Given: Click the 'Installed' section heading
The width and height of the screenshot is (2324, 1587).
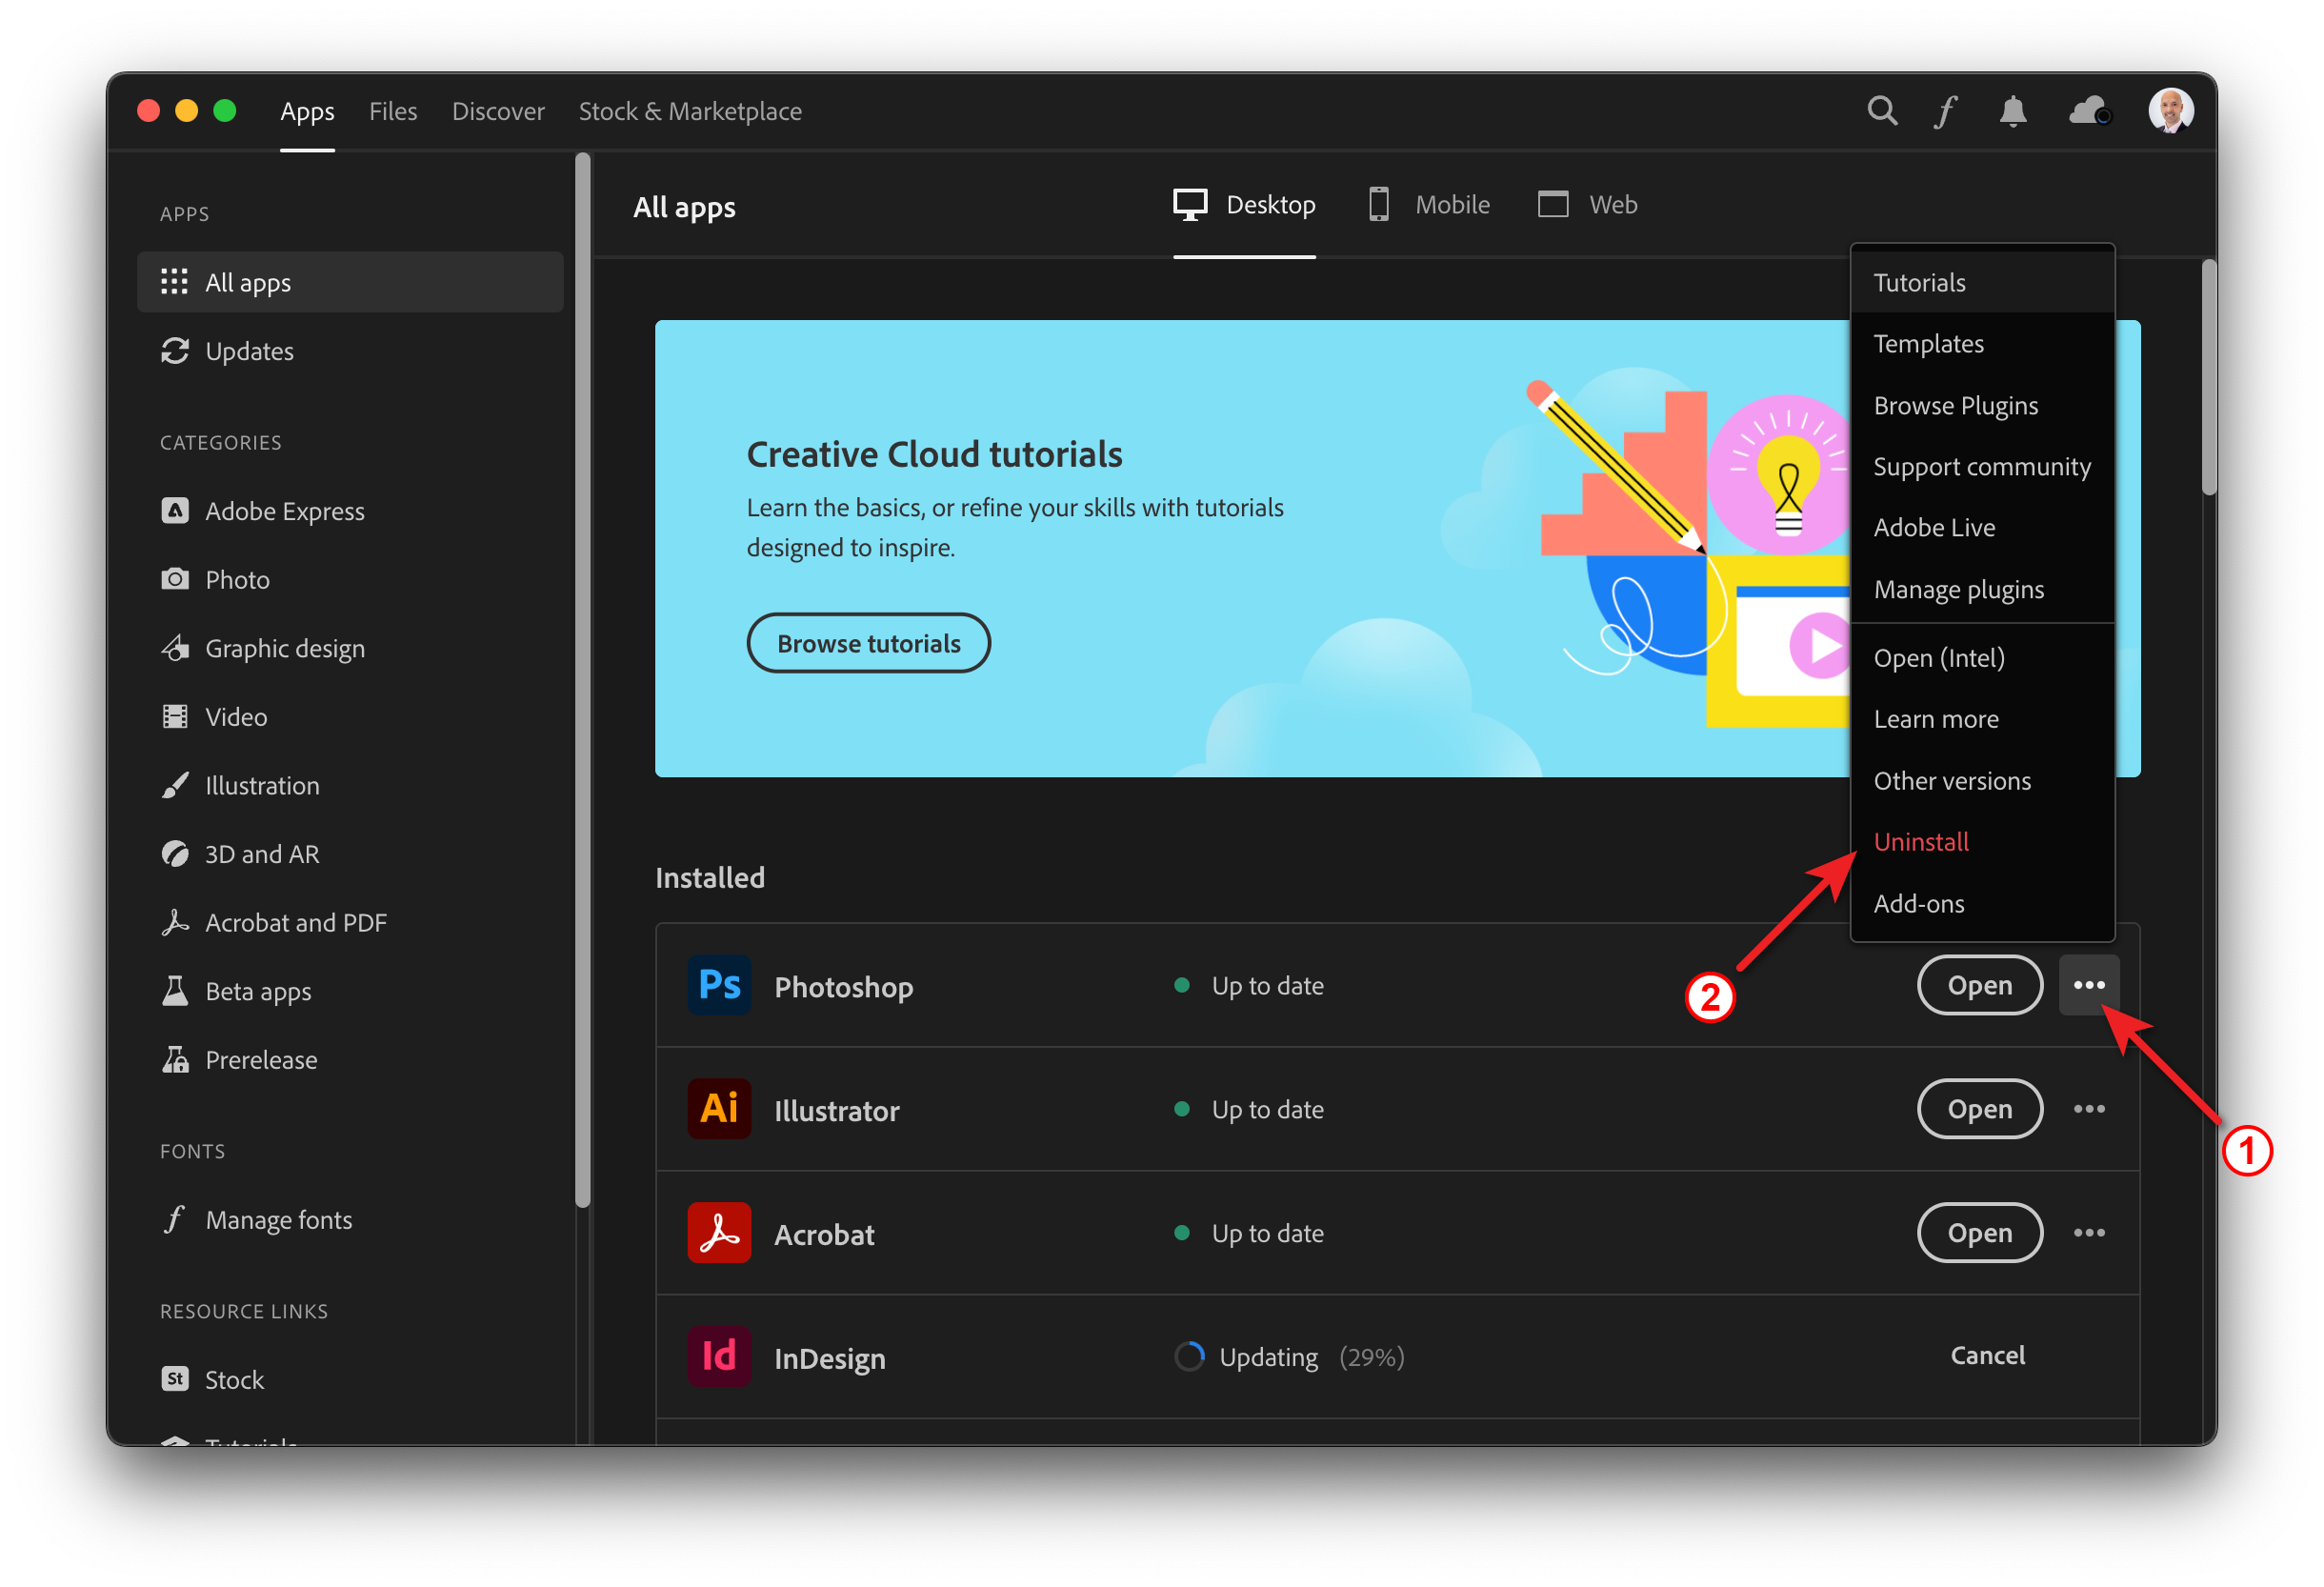Looking at the screenshot, I should (710, 878).
